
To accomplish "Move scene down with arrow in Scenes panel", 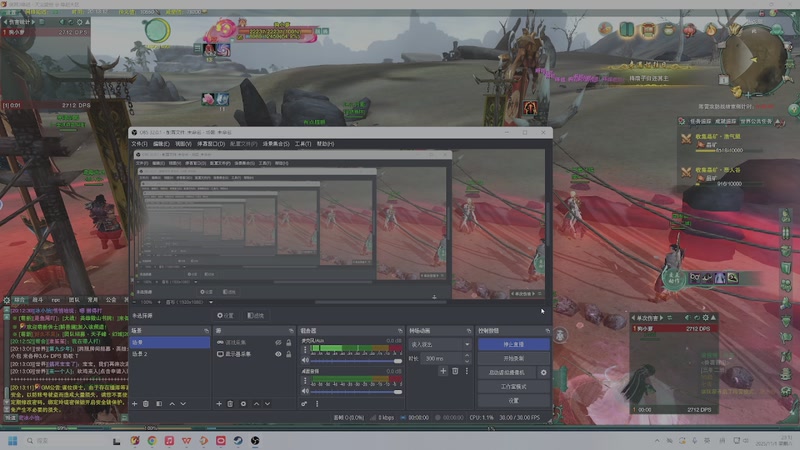I will click(x=183, y=404).
